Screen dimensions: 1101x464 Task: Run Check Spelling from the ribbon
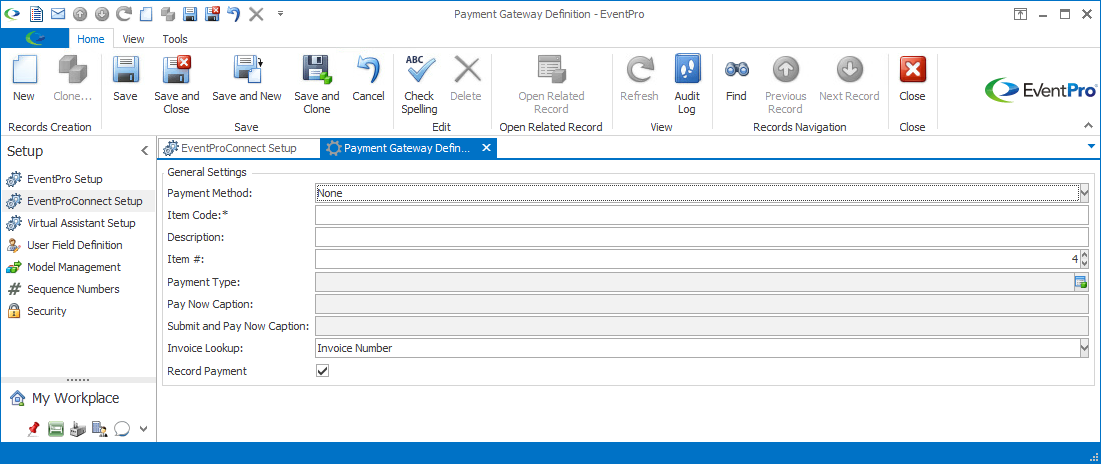[419, 84]
